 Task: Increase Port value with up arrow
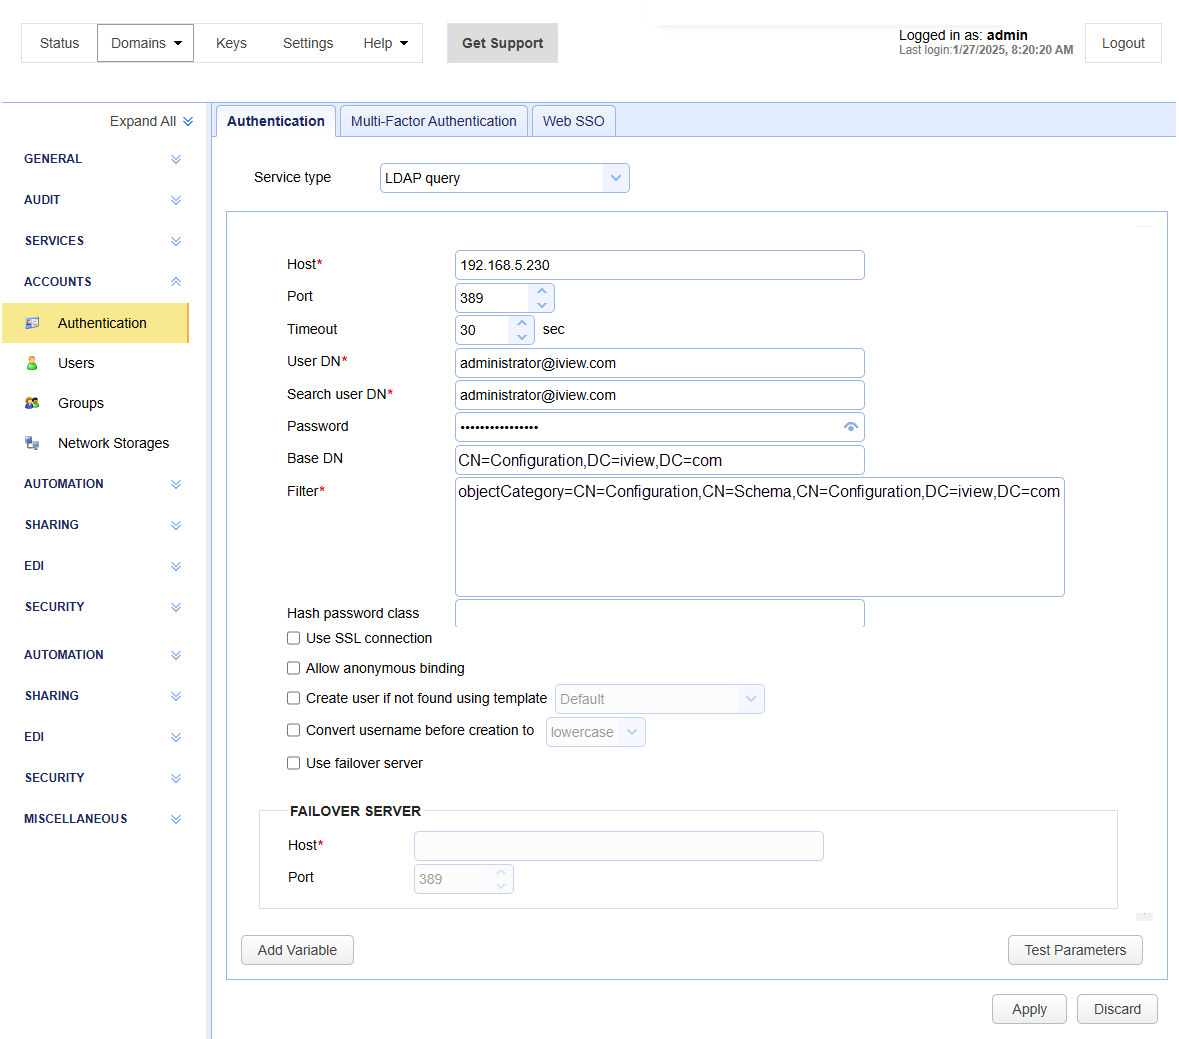click(542, 291)
